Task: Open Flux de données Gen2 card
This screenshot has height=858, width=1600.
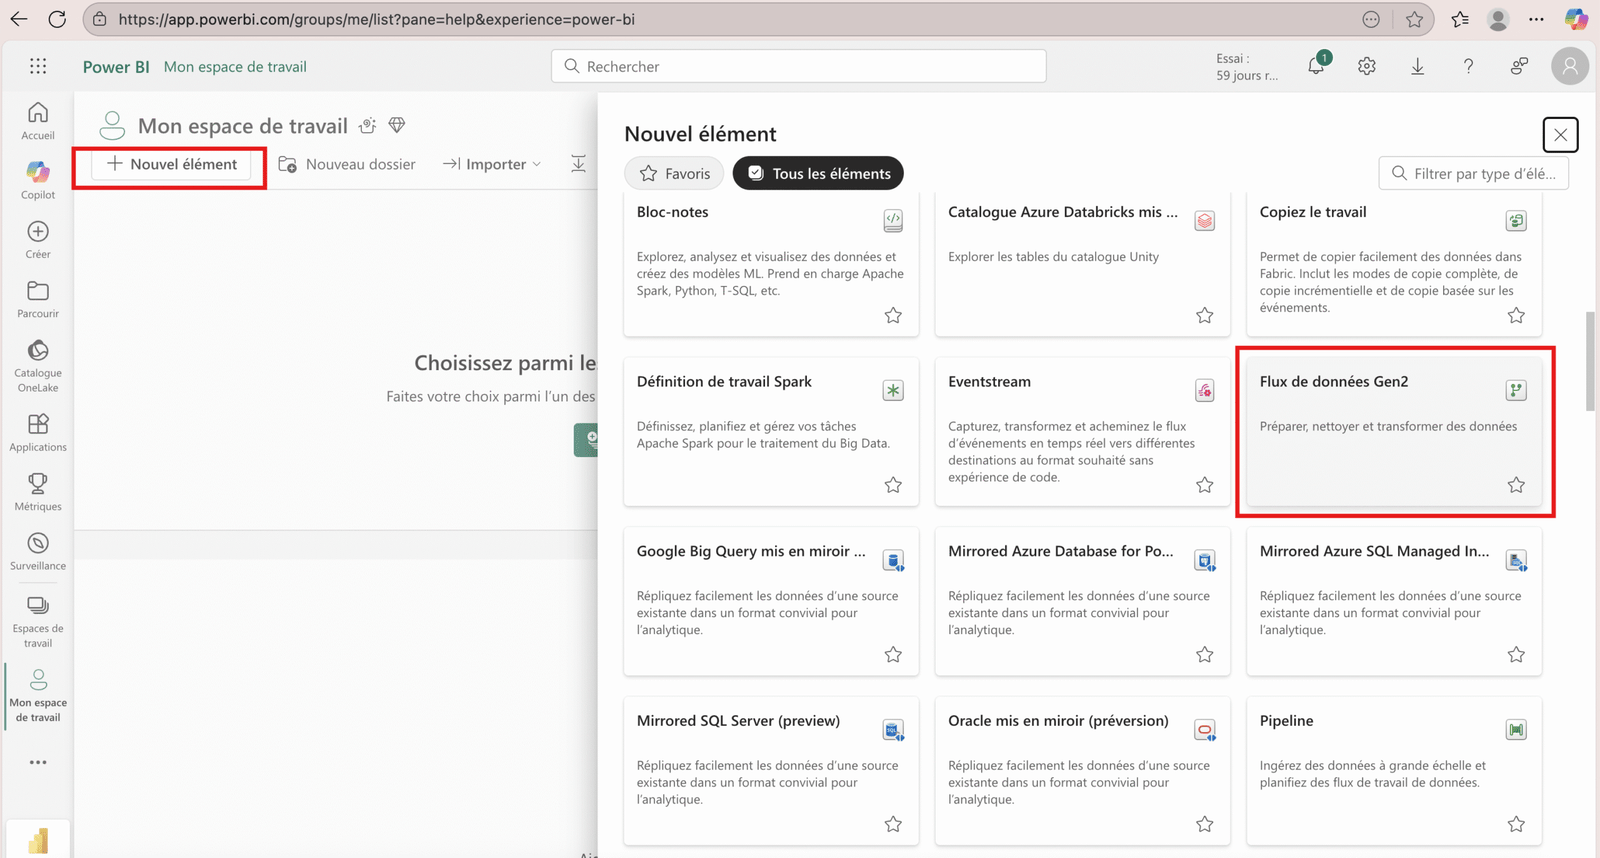Action: [1394, 432]
